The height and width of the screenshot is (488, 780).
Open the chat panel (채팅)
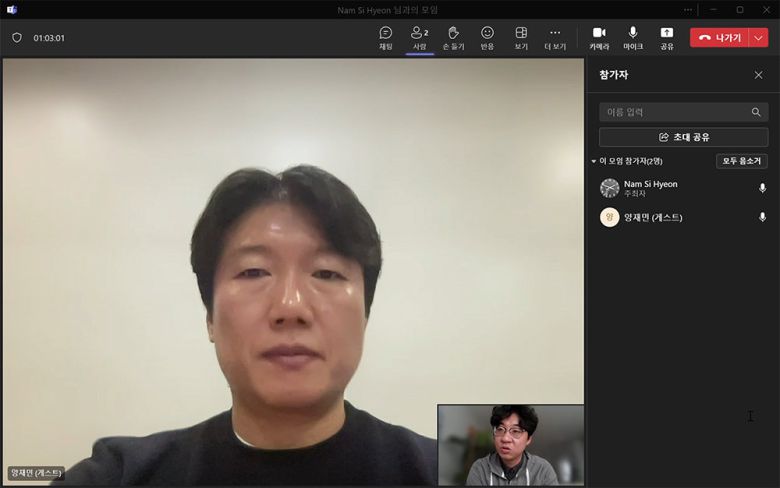pyautogui.click(x=386, y=38)
